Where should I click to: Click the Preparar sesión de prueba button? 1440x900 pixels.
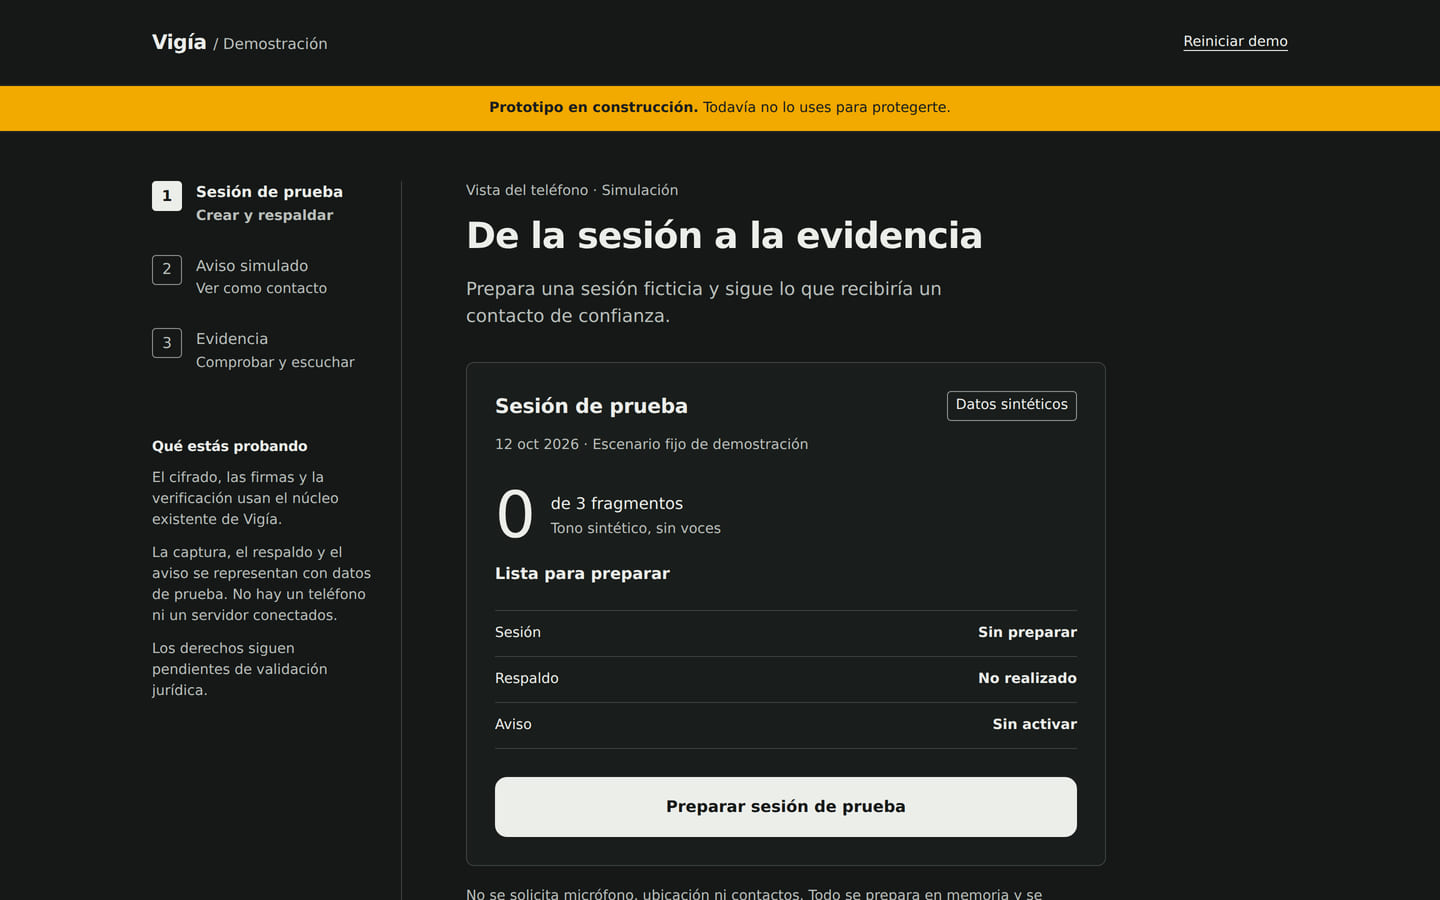(786, 807)
